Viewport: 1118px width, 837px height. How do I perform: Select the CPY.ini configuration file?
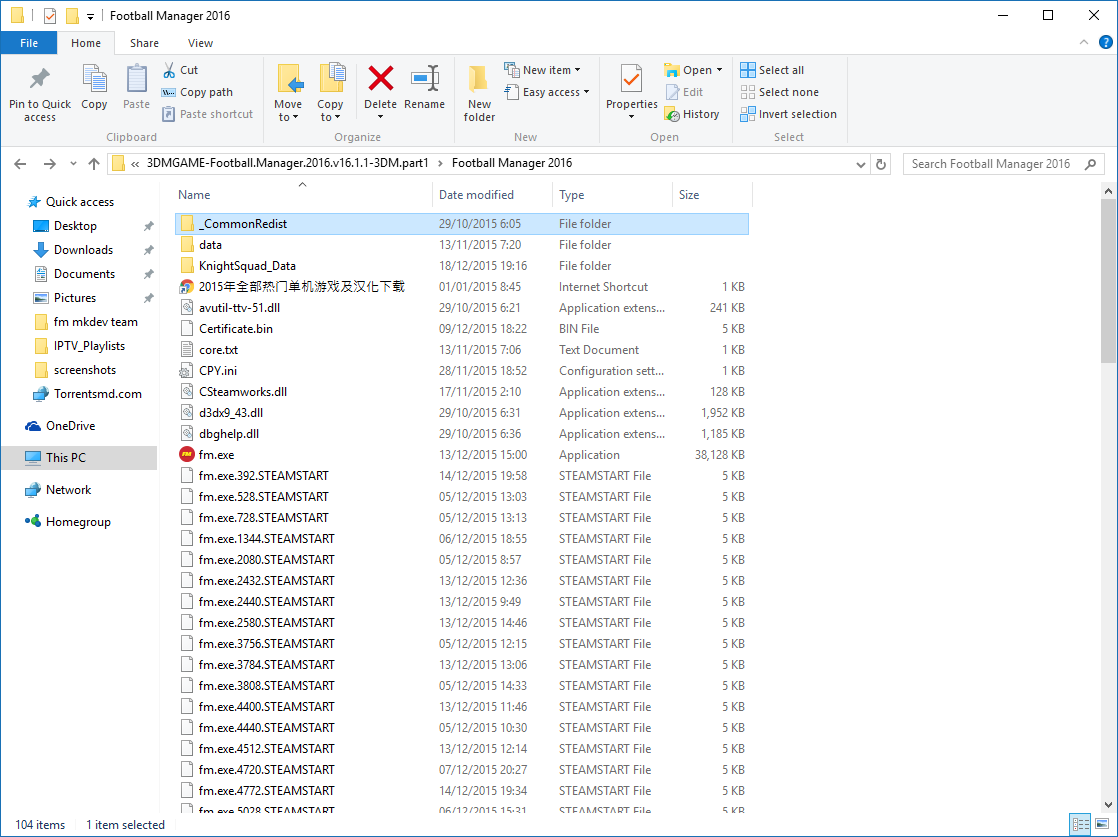[x=462, y=371]
